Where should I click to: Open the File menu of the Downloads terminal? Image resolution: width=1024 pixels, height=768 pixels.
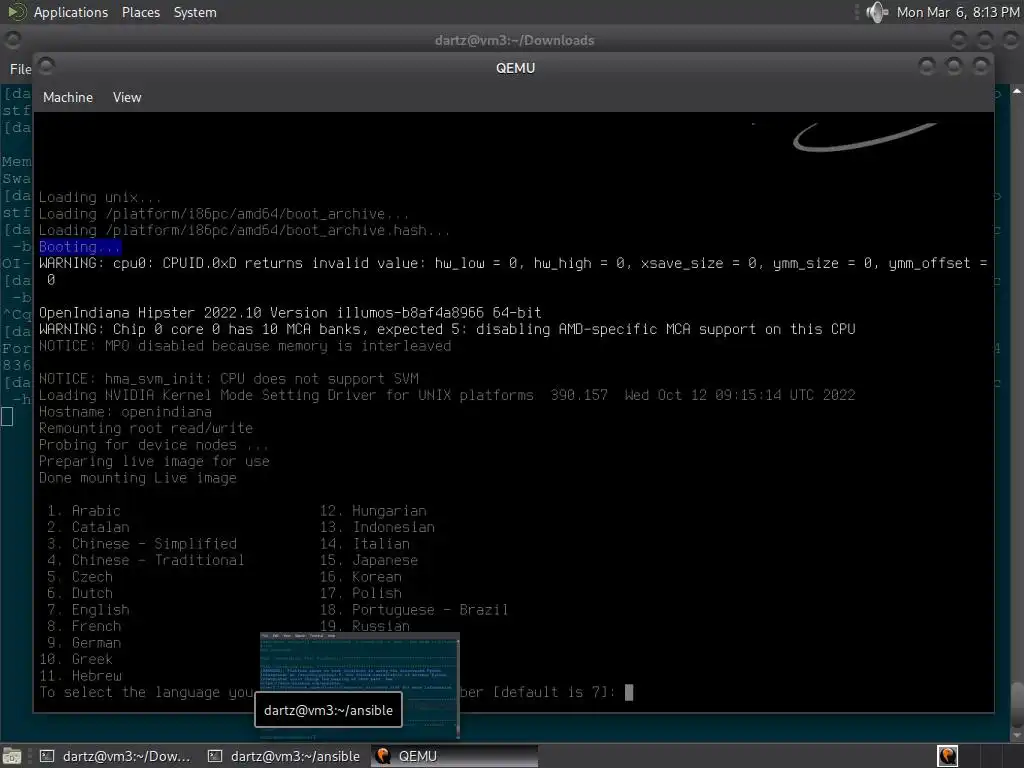pyautogui.click(x=20, y=69)
